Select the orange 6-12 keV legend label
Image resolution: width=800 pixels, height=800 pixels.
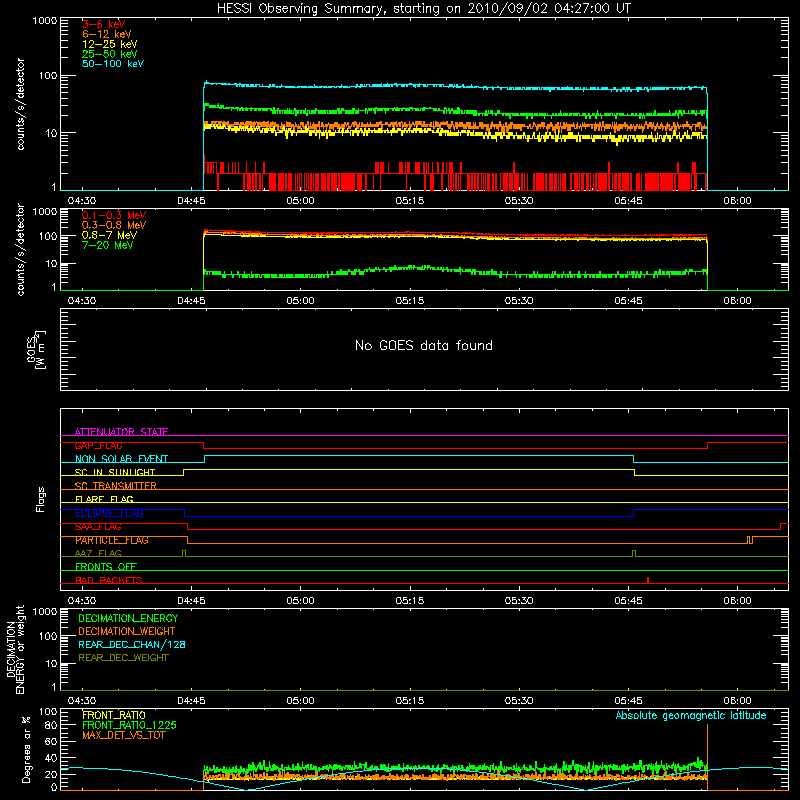click(x=107, y=34)
